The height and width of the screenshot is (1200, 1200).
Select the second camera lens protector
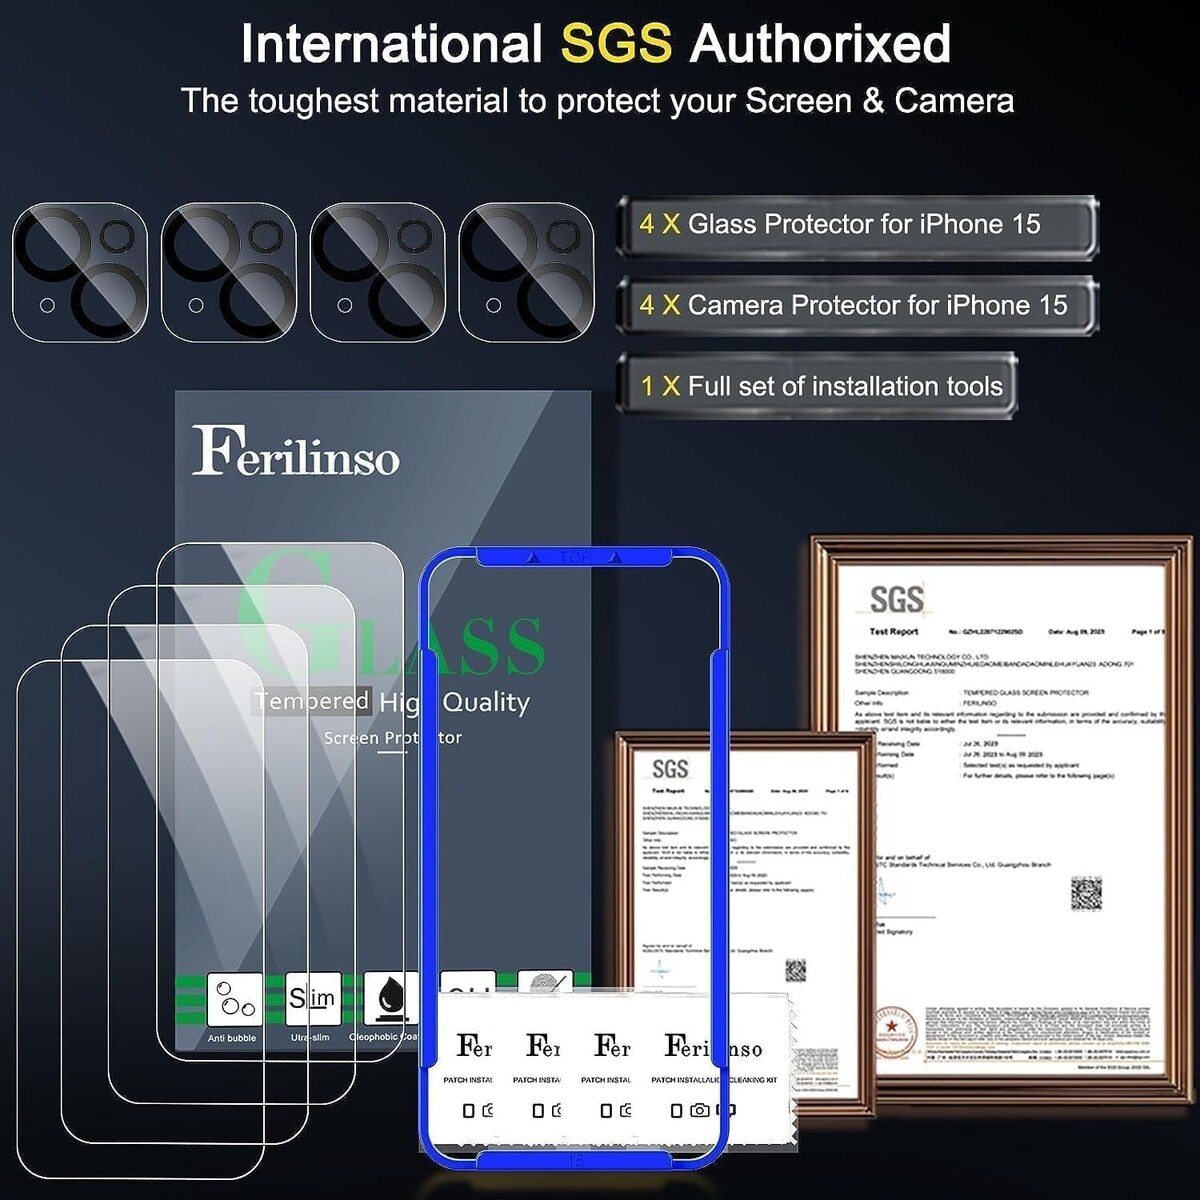tap(229, 271)
